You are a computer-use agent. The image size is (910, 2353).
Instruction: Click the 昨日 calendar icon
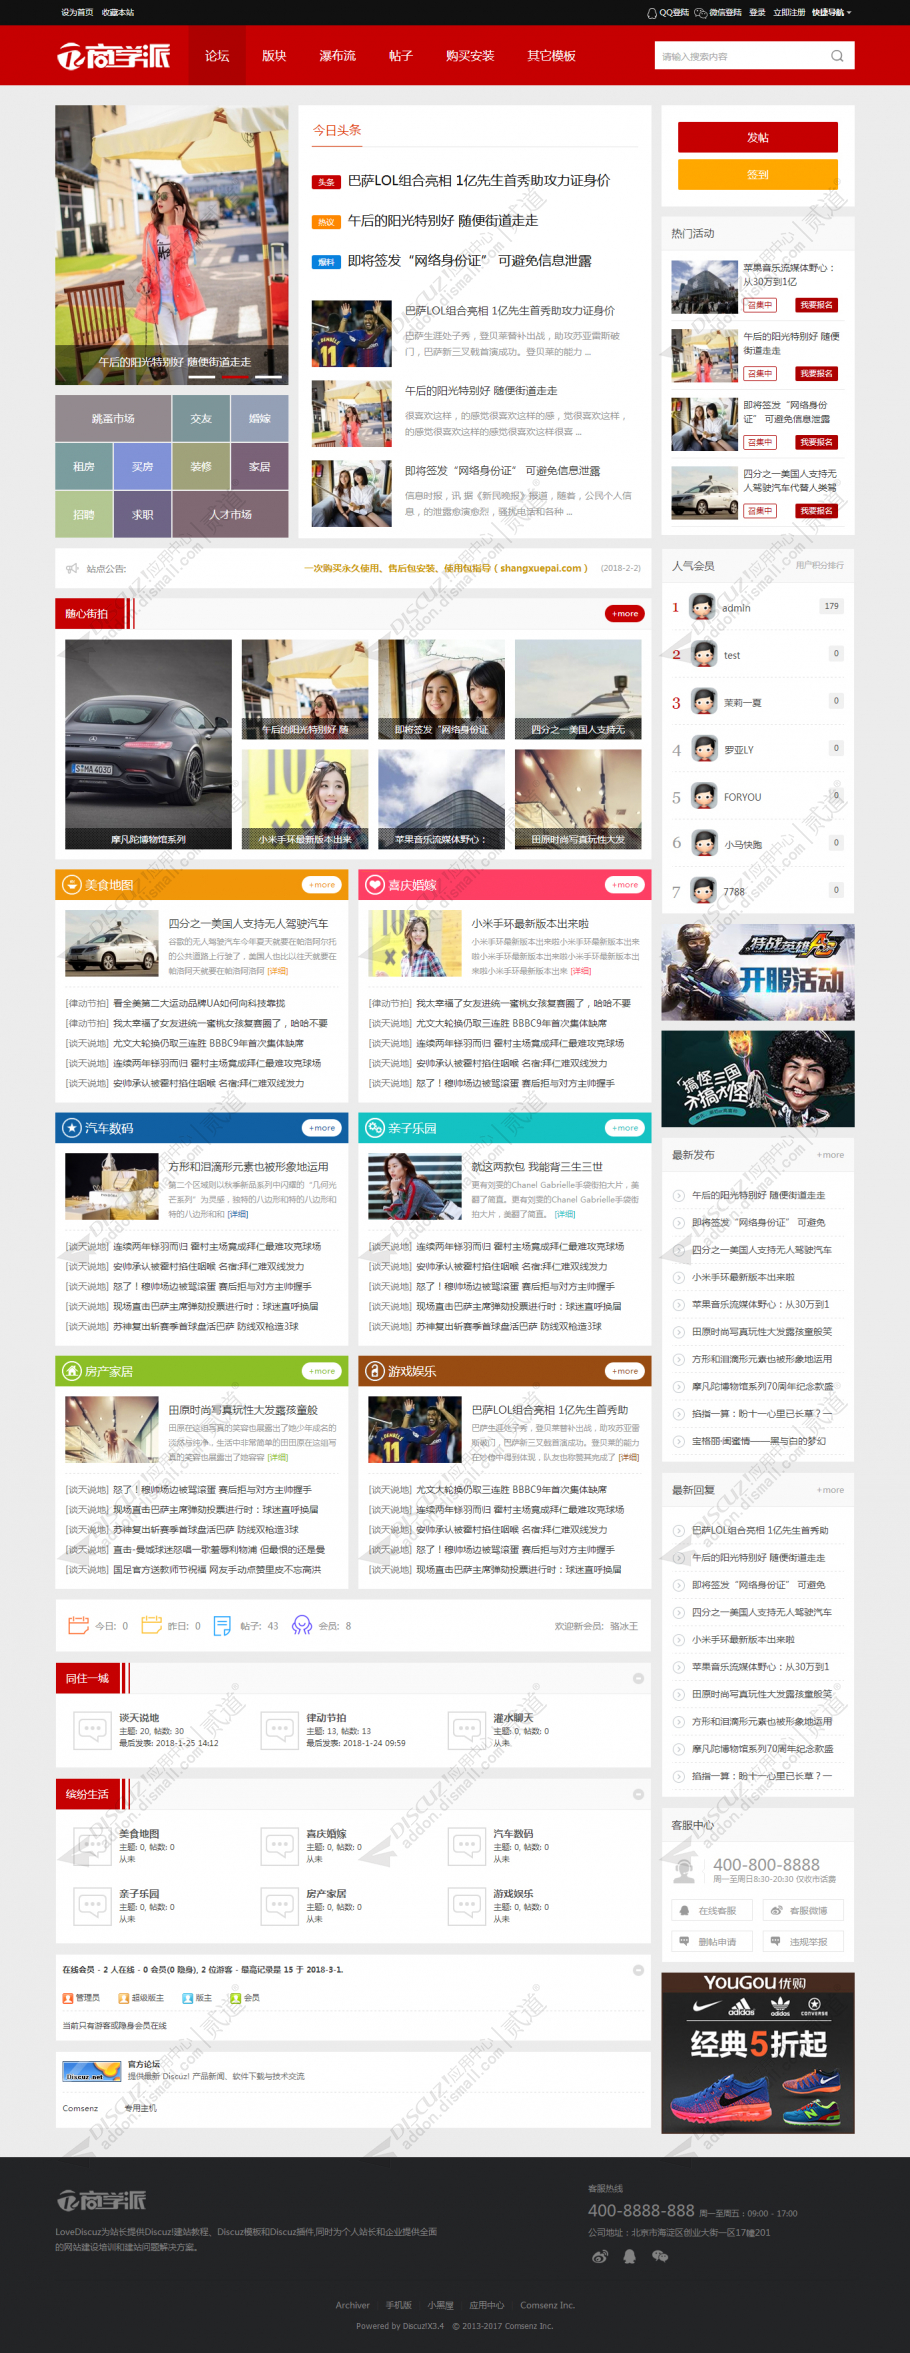tap(151, 1626)
